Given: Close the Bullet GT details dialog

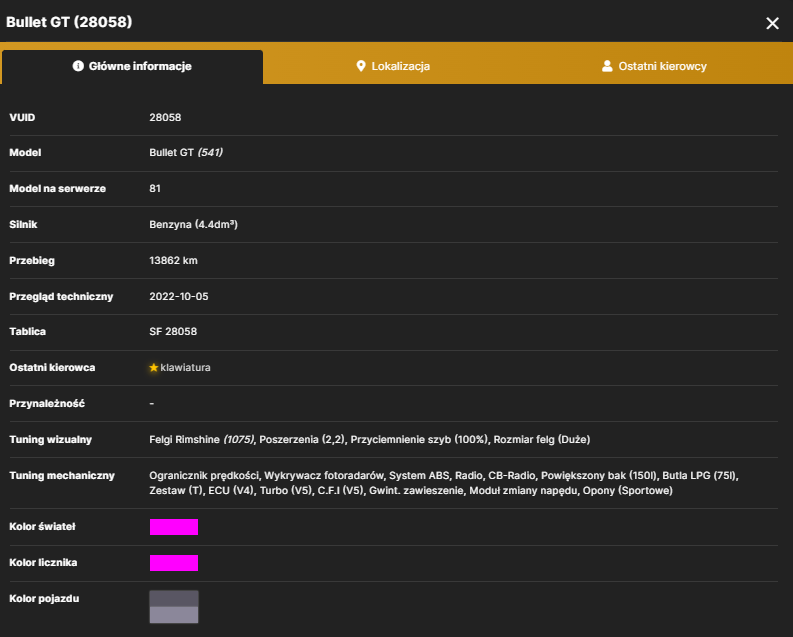Looking at the screenshot, I should 772,23.
